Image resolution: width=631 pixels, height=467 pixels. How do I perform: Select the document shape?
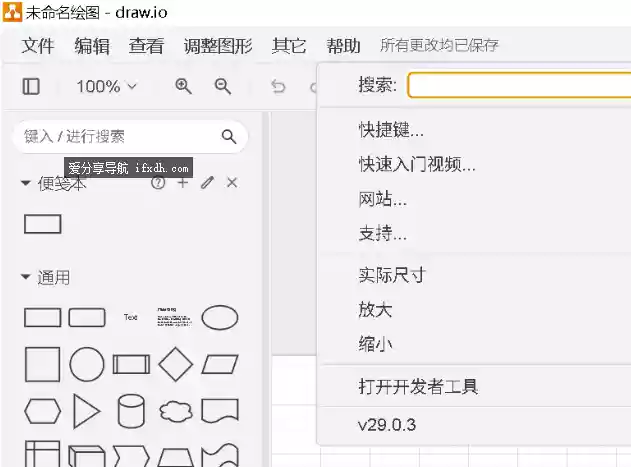click(220, 411)
